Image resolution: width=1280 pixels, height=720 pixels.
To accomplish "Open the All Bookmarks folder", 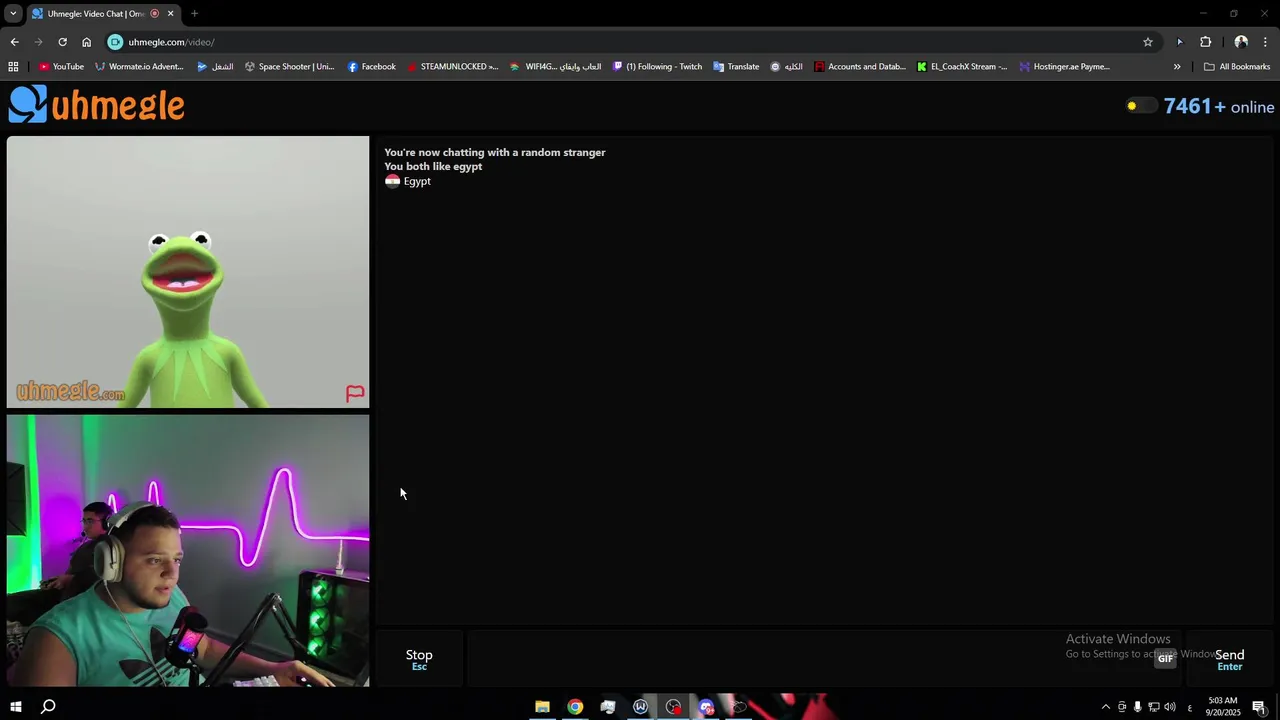I will pyautogui.click(x=1237, y=67).
